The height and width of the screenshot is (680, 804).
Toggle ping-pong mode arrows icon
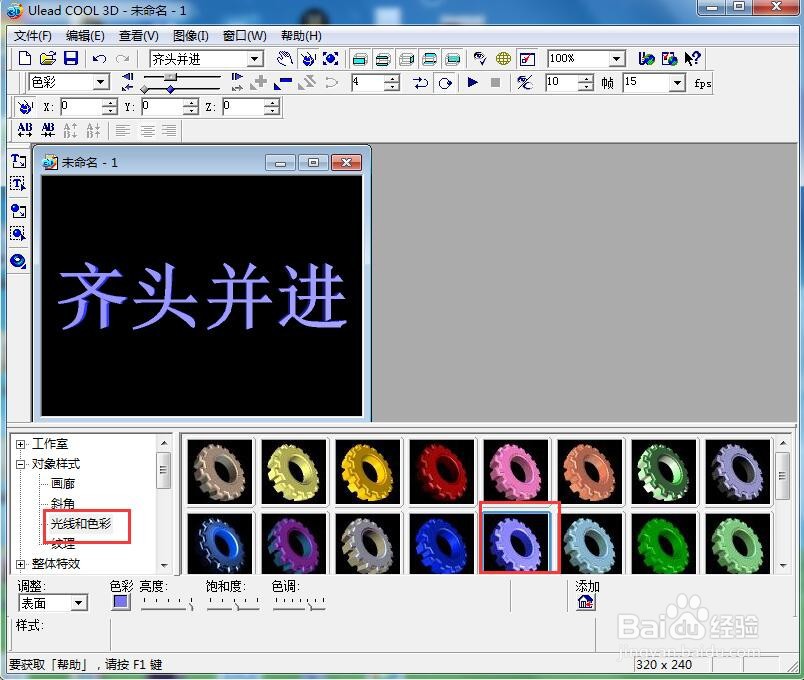[x=420, y=83]
